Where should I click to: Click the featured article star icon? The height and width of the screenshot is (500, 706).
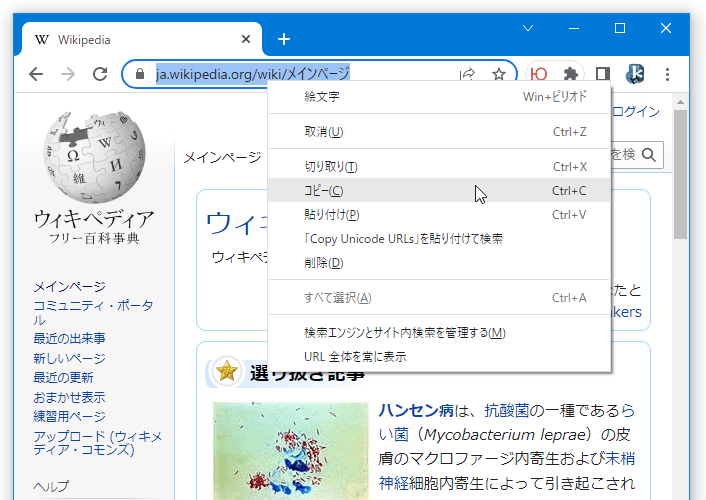[x=227, y=371]
